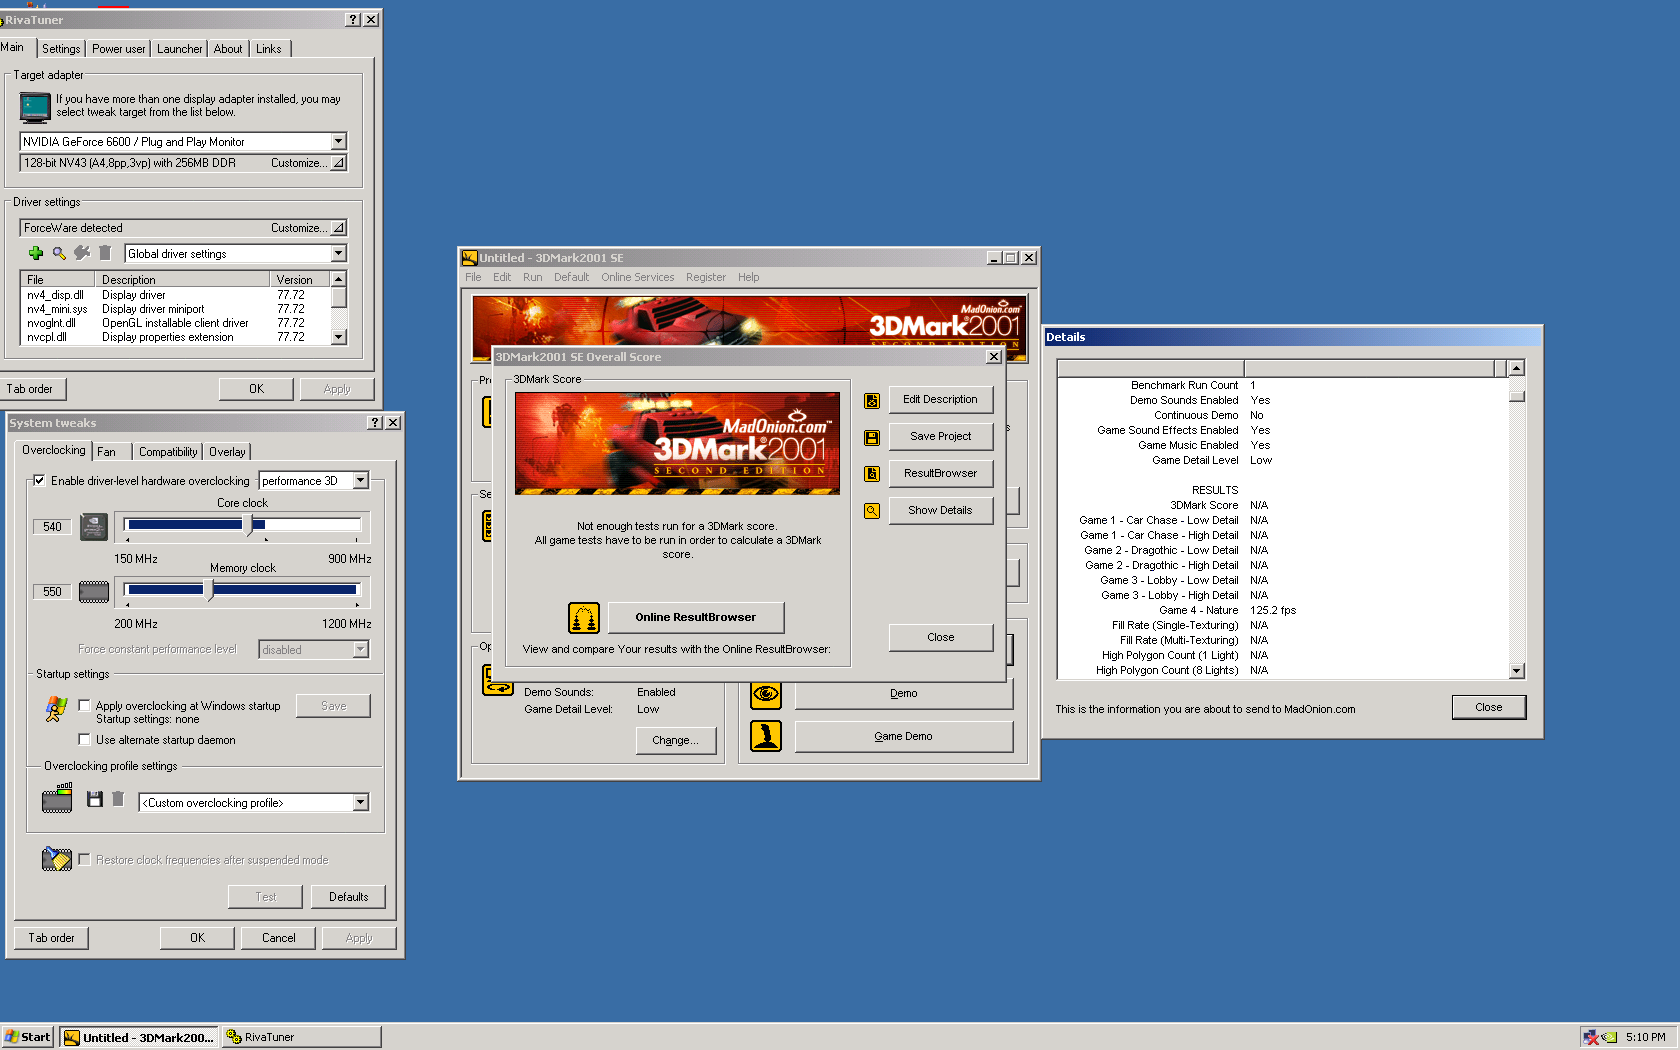Click the trash icon beside Global driver settings

coord(105,253)
